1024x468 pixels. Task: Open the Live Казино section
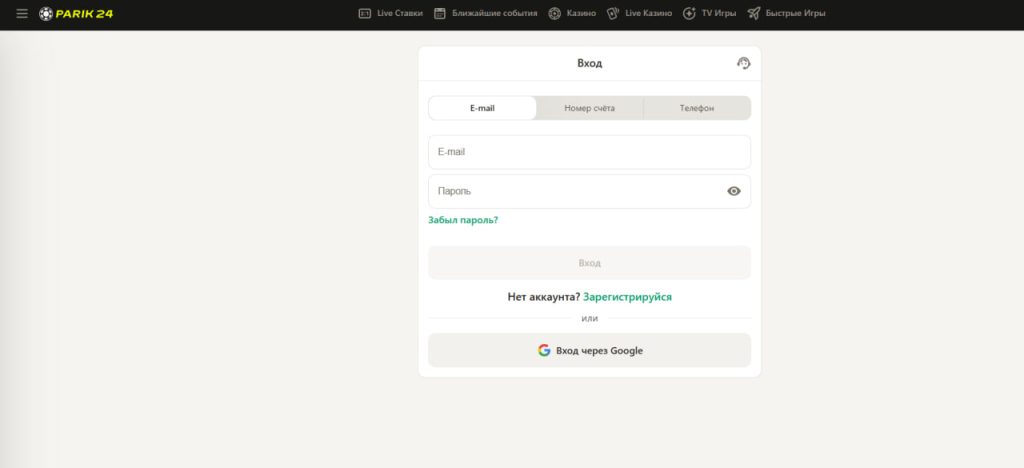(639, 13)
